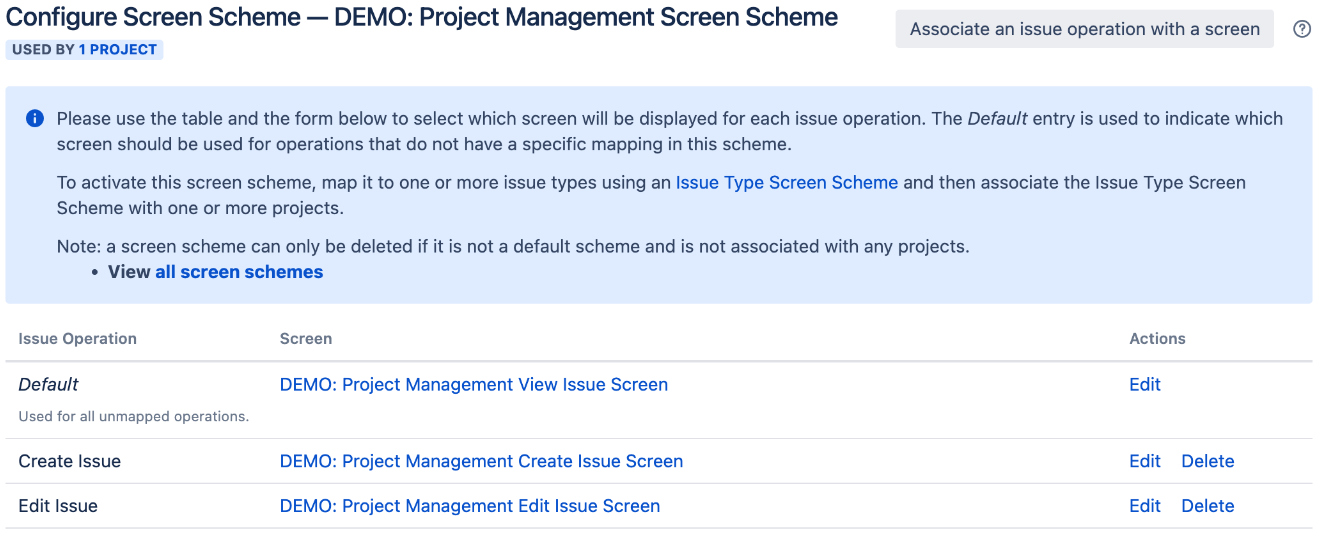Open the 1 PROJECT link in badge
This screenshot has width=1318, height=534.
coord(118,49)
